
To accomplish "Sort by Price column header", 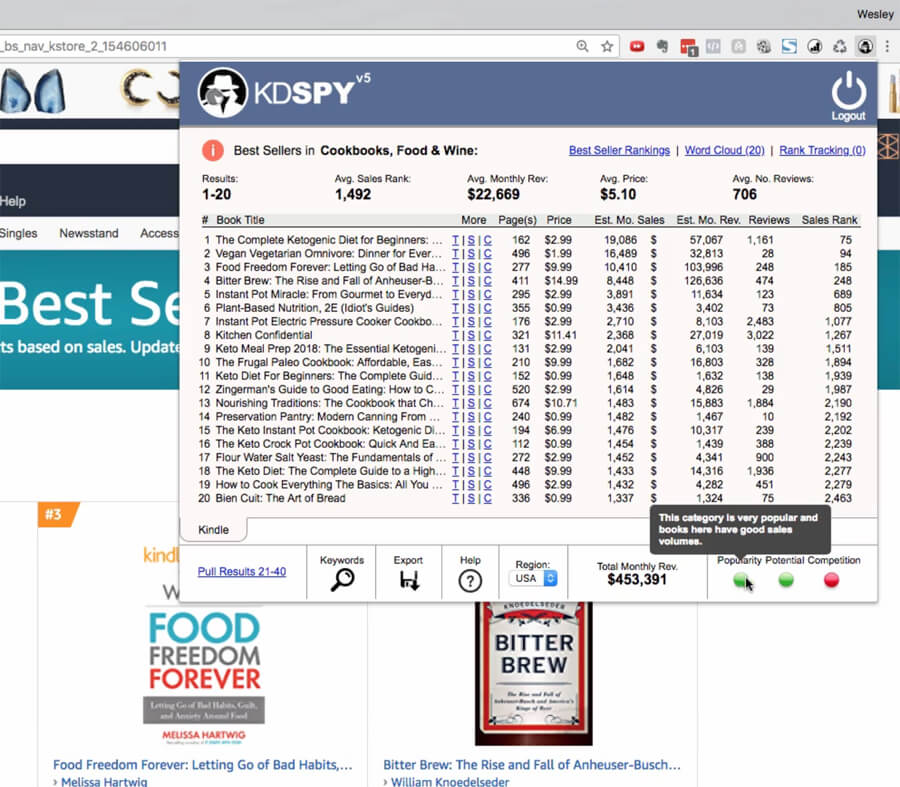I will tap(558, 220).
